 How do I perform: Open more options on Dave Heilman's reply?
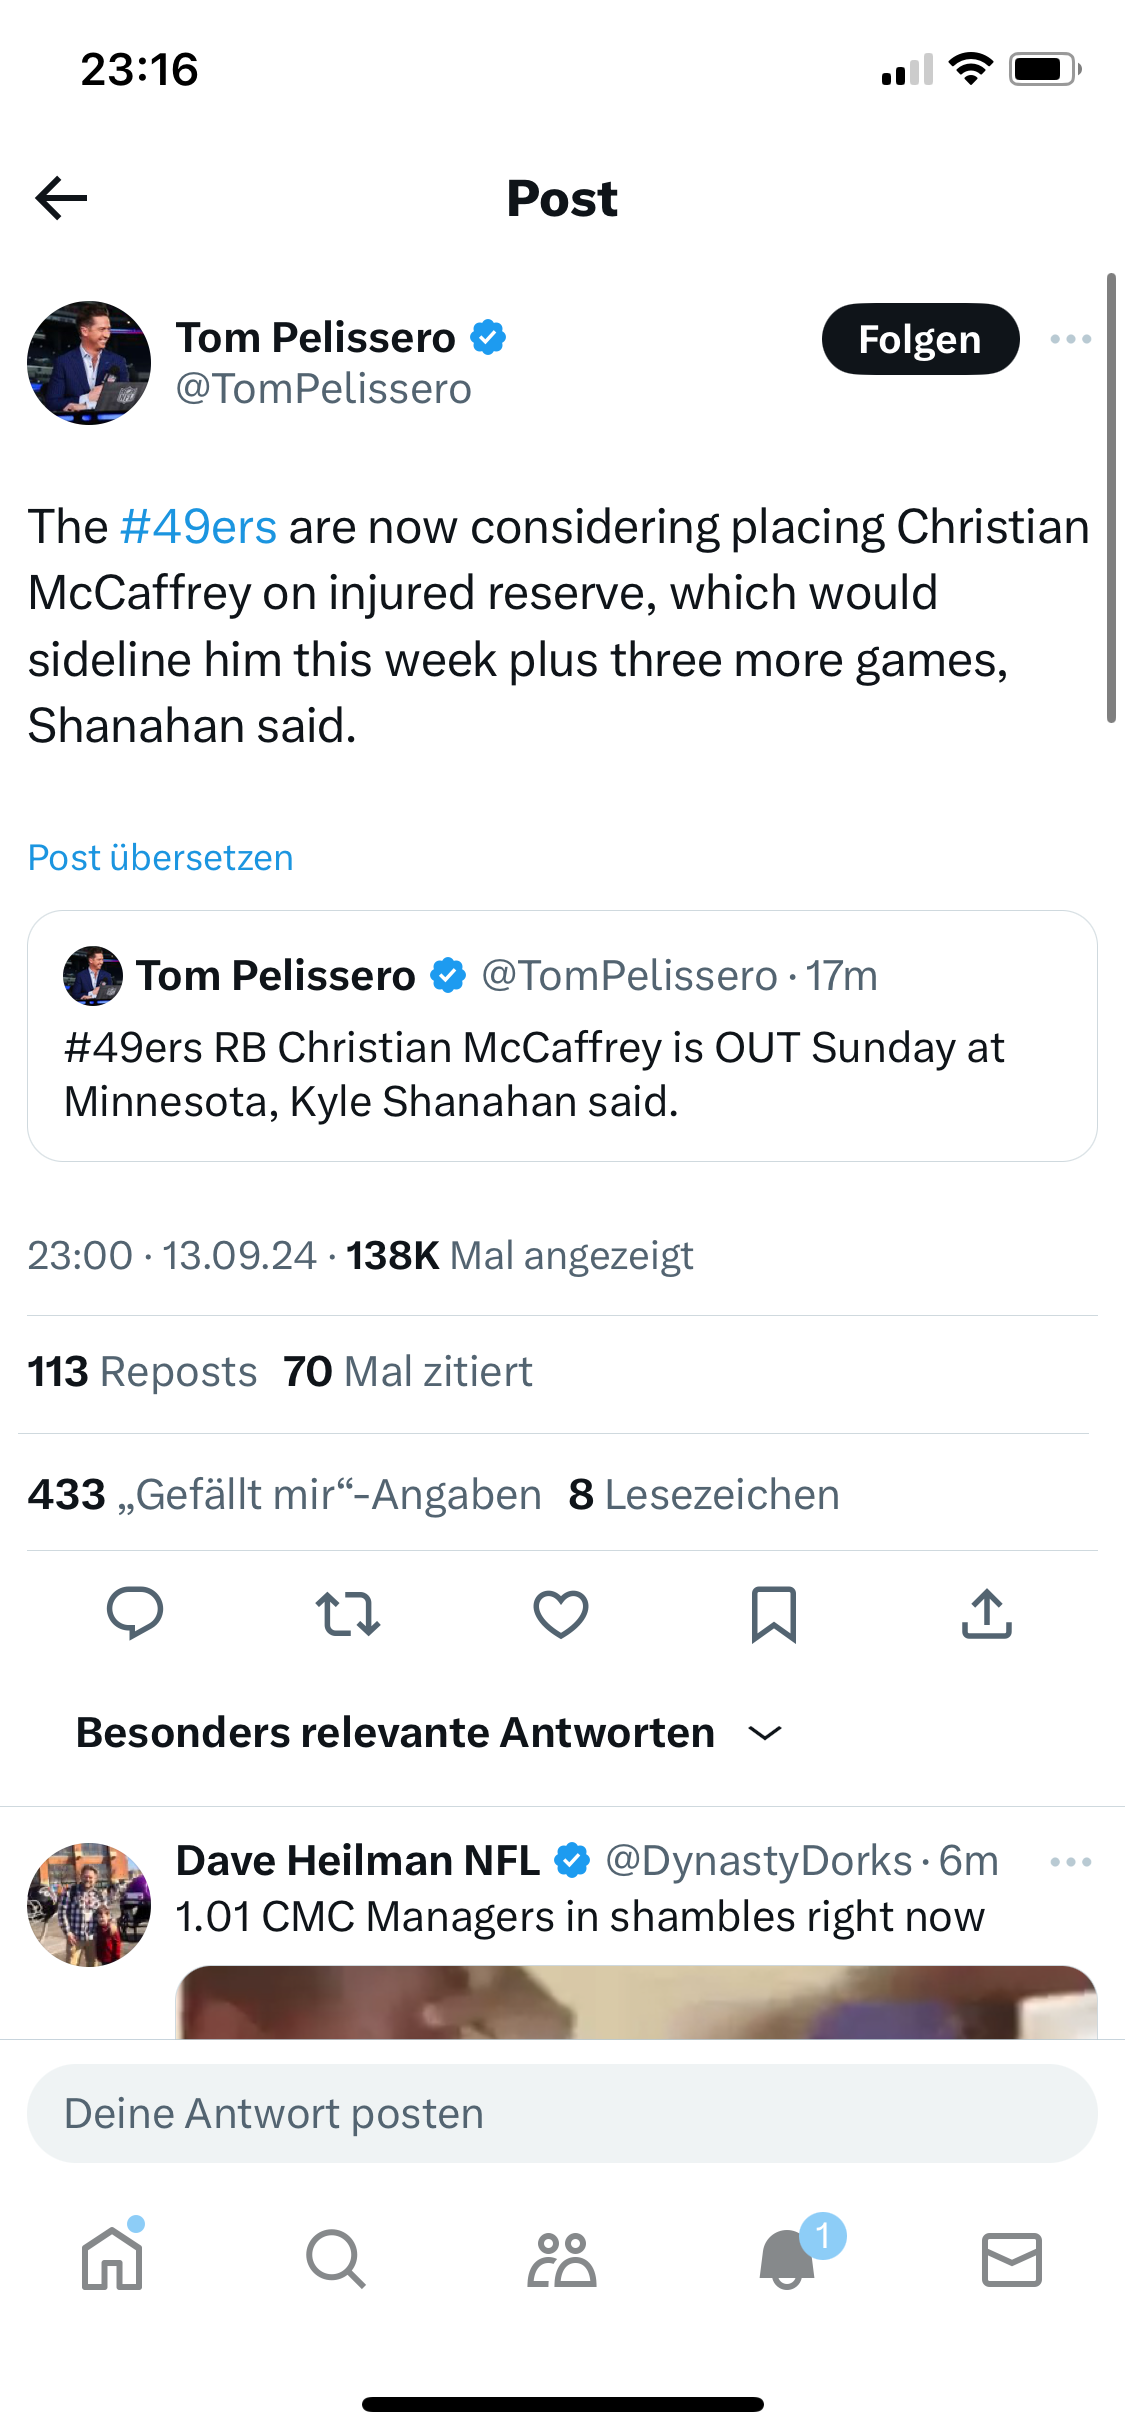coord(1071,1862)
